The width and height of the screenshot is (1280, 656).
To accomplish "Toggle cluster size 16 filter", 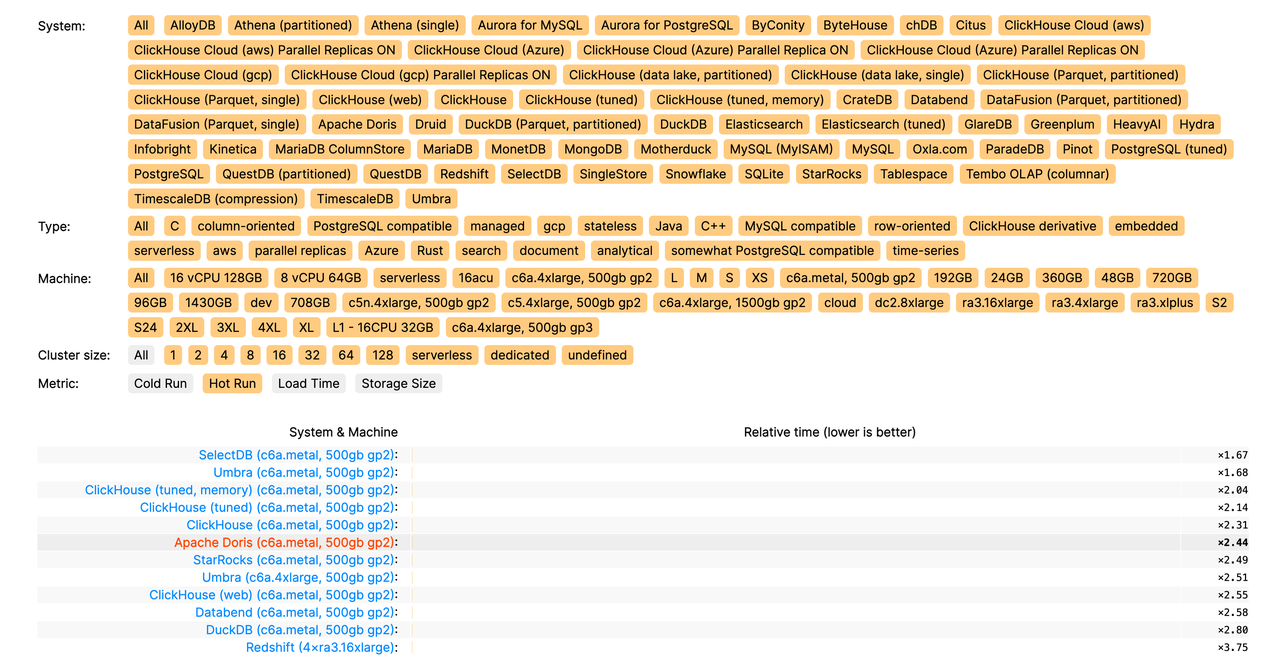I will coord(279,355).
